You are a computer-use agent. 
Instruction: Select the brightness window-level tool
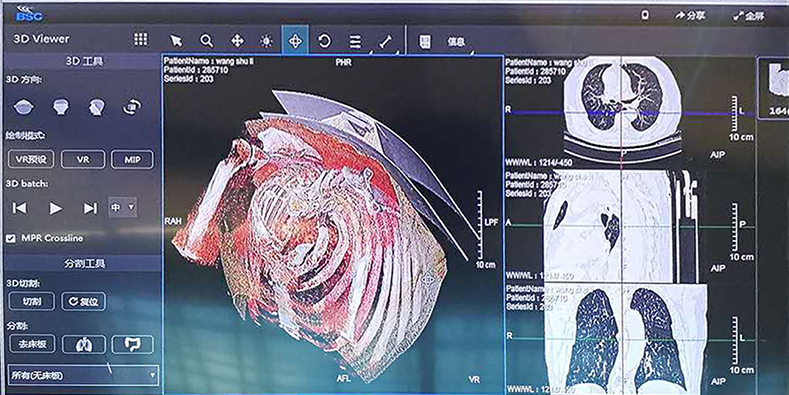(x=266, y=41)
